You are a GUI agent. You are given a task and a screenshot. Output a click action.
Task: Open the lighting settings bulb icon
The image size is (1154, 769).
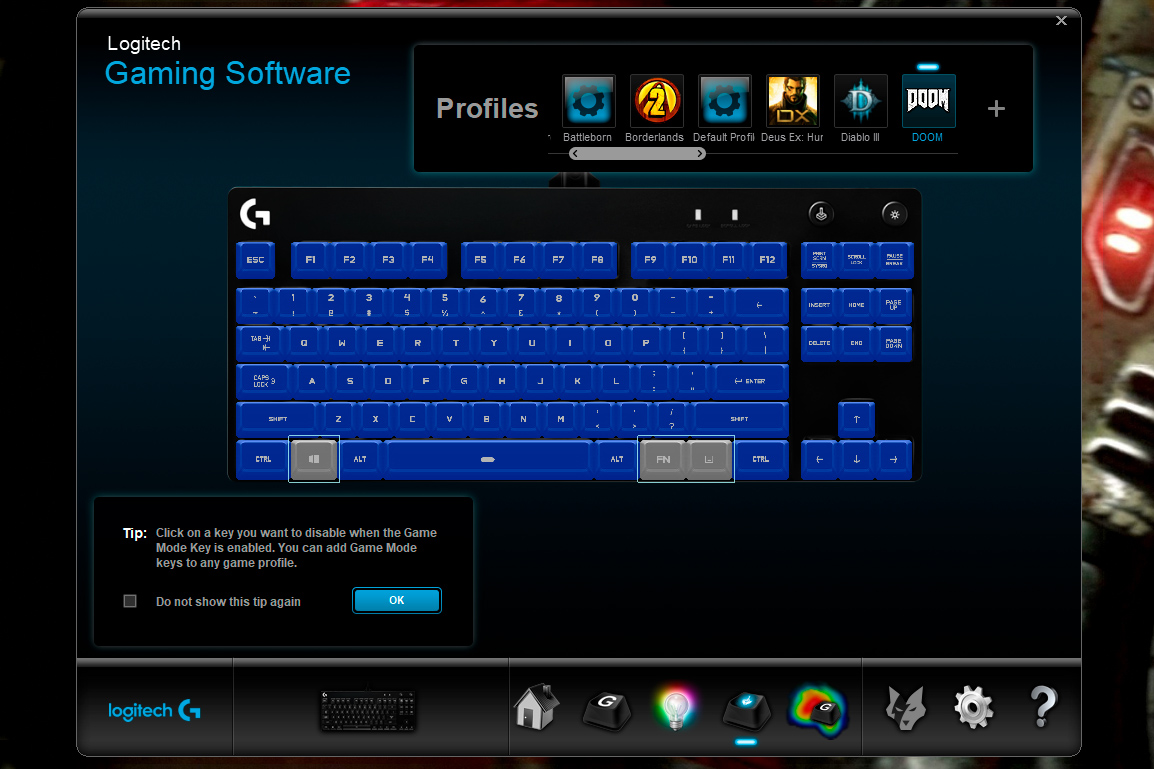[x=676, y=708]
